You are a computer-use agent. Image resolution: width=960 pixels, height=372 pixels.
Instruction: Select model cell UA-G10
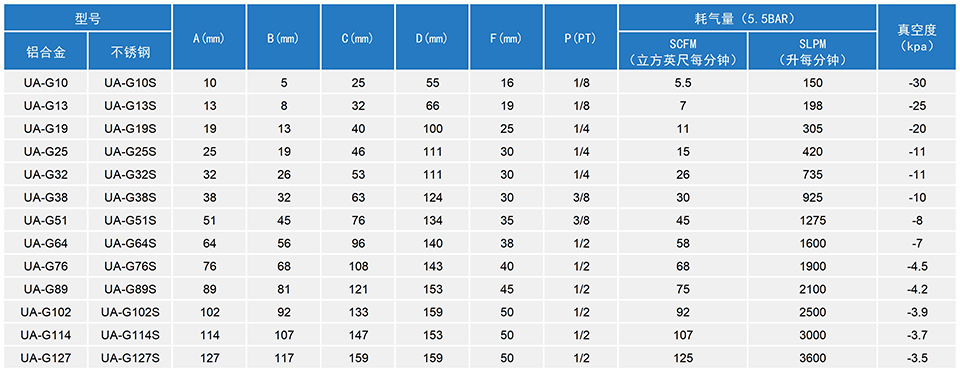click(x=46, y=83)
